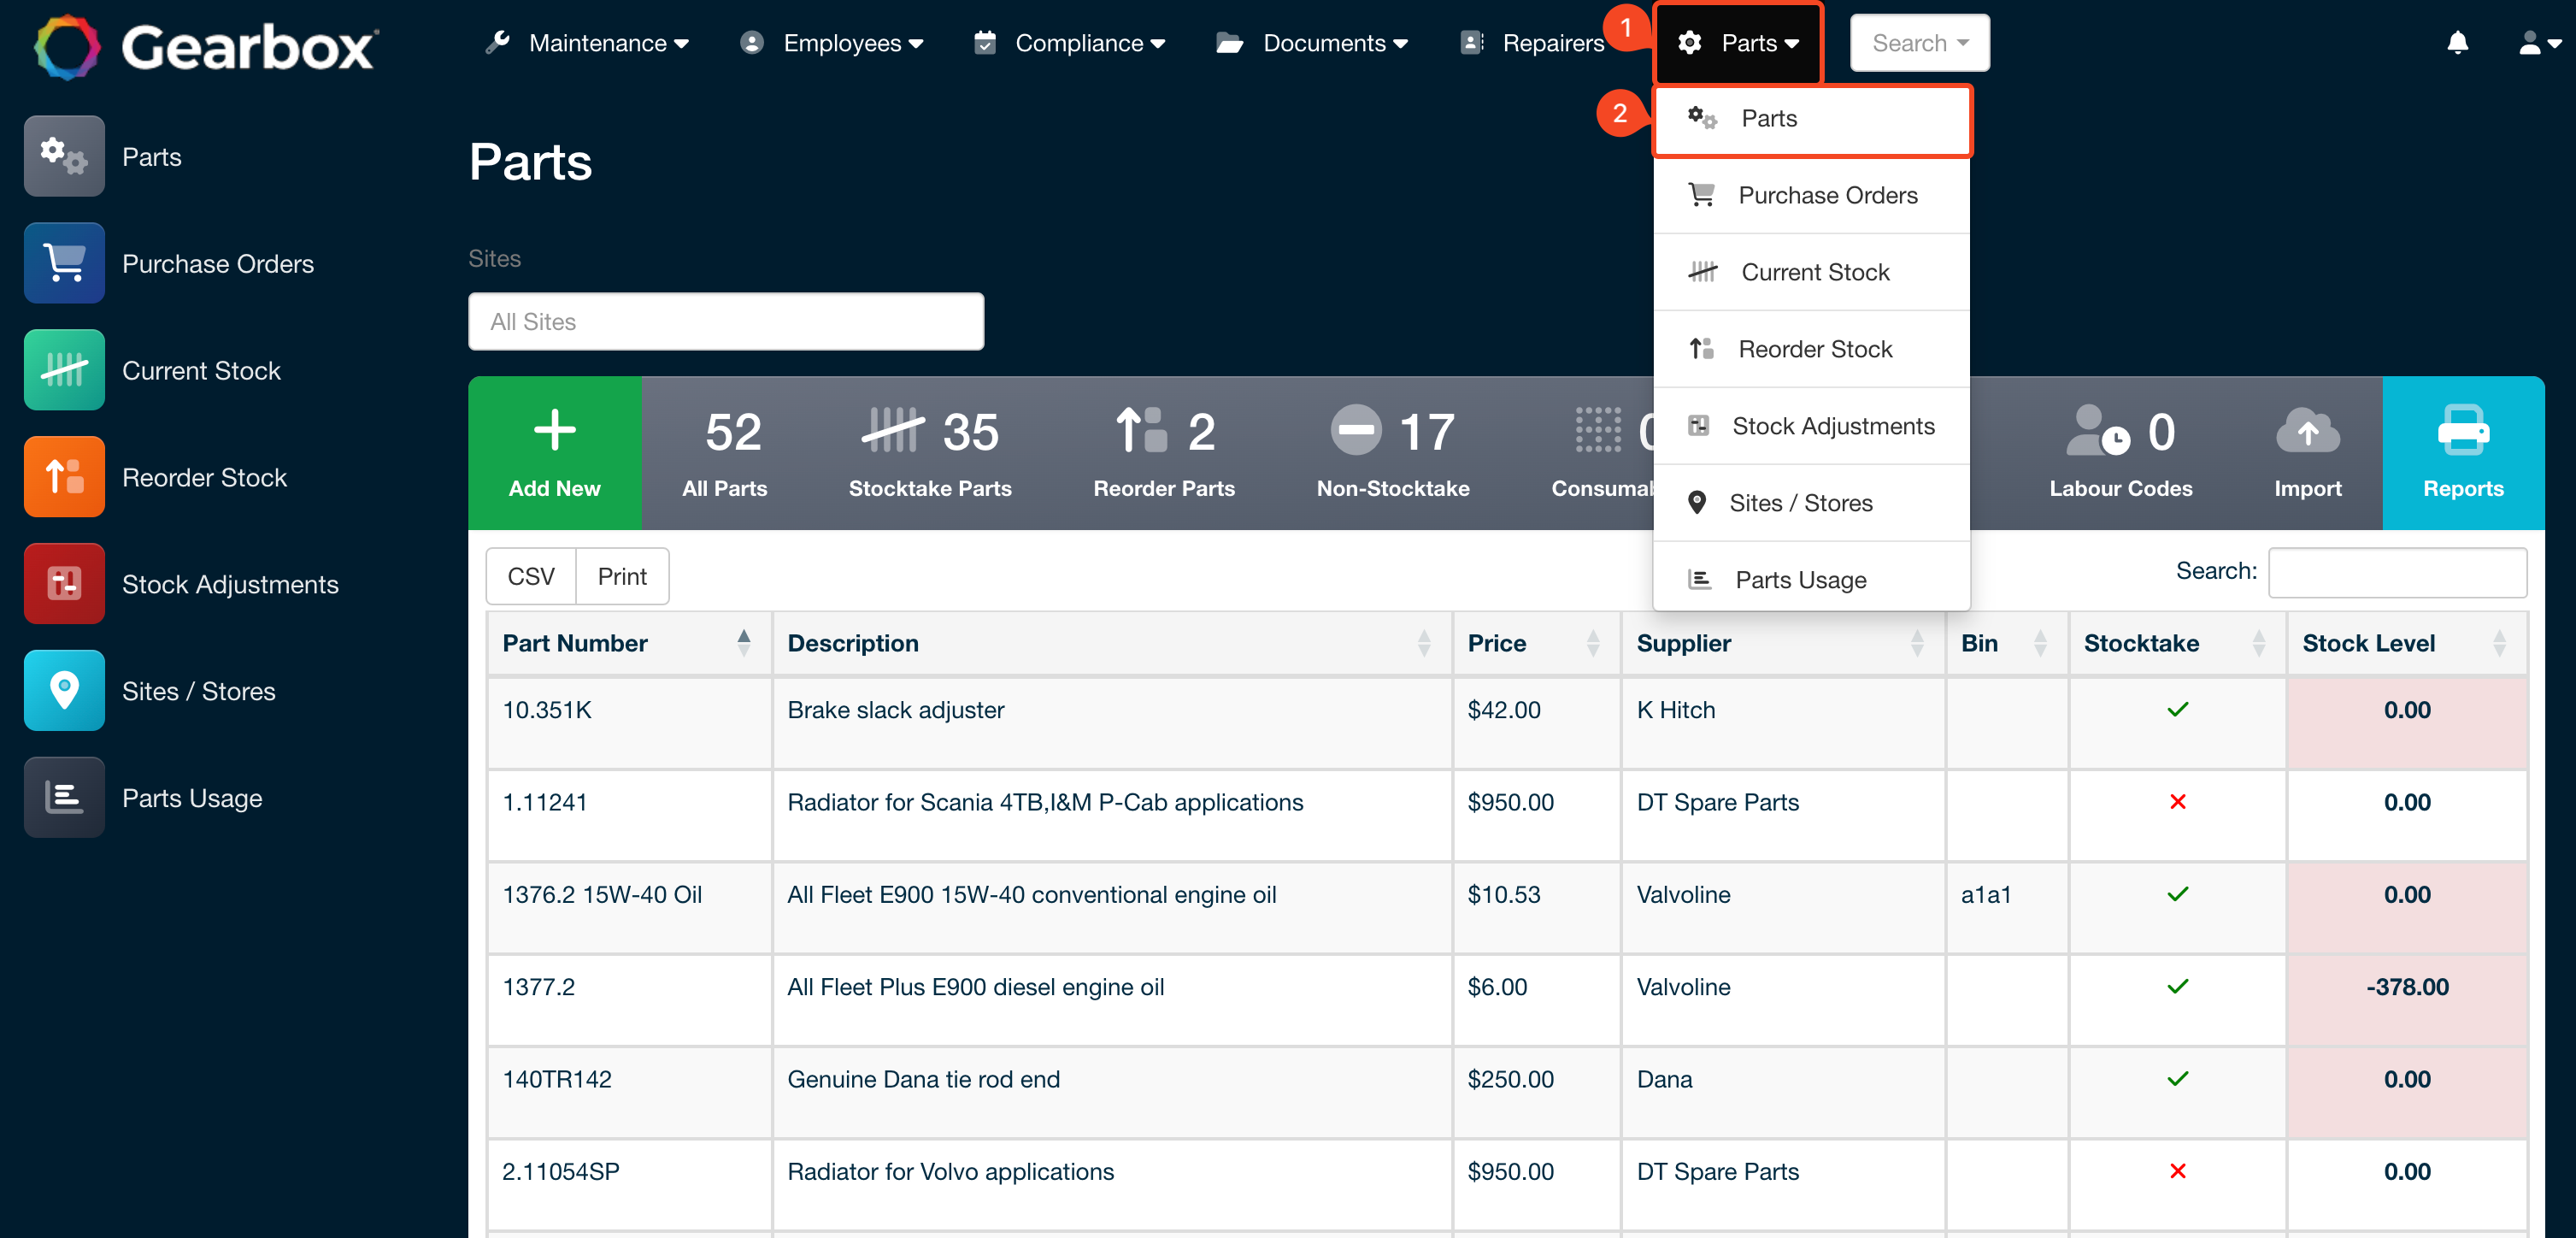This screenshot has width=2576, height=1238.
Task: Open the Reports printer icon
Action: [x=2463, y=432]
